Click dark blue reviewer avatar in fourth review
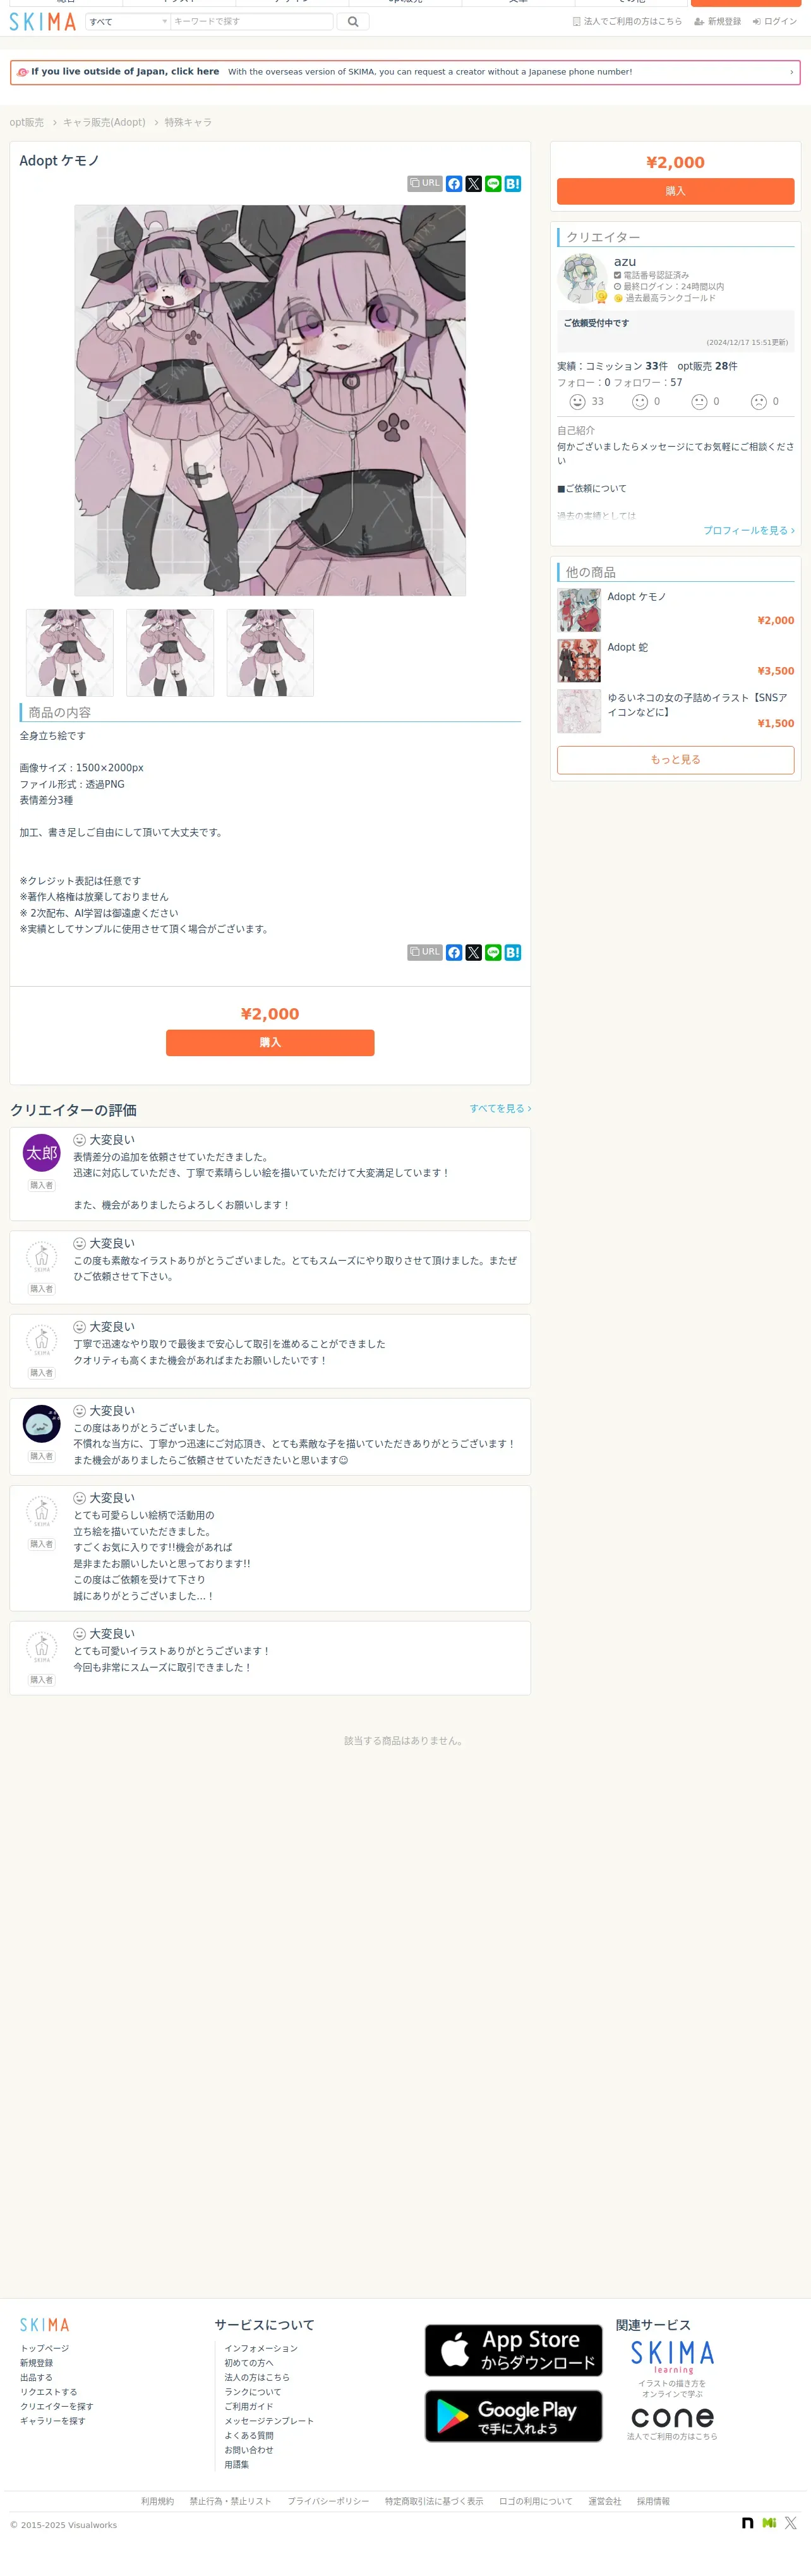 tap(42, 1424)
